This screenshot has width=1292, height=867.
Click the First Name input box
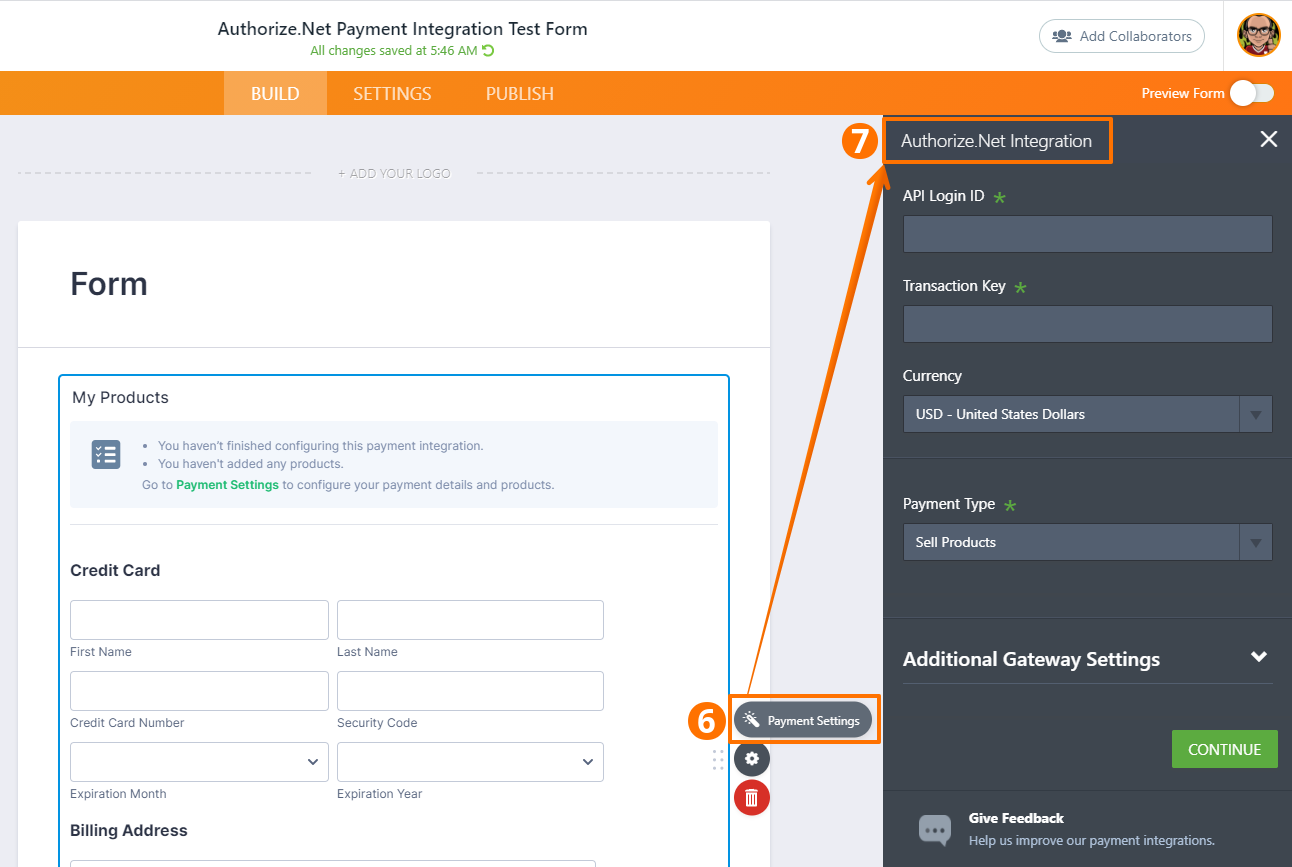[199, 620]
